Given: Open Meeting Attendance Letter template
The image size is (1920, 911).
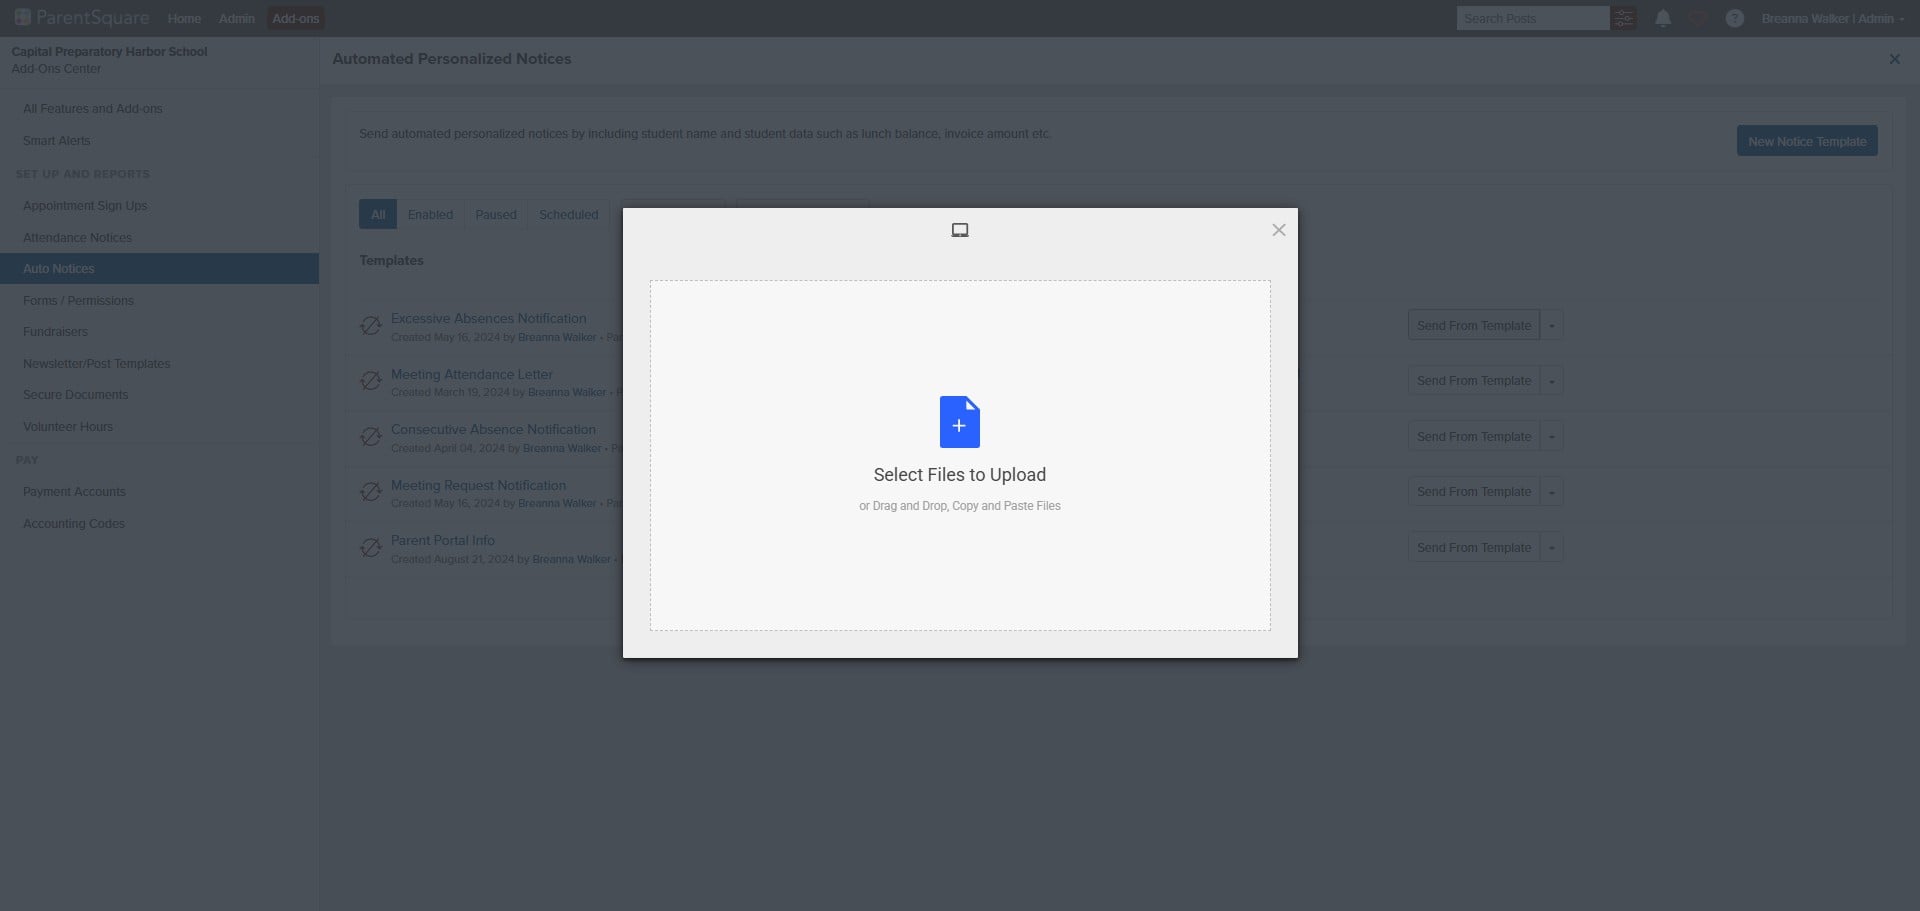Looking at the screenshot, I should (471, 374).
